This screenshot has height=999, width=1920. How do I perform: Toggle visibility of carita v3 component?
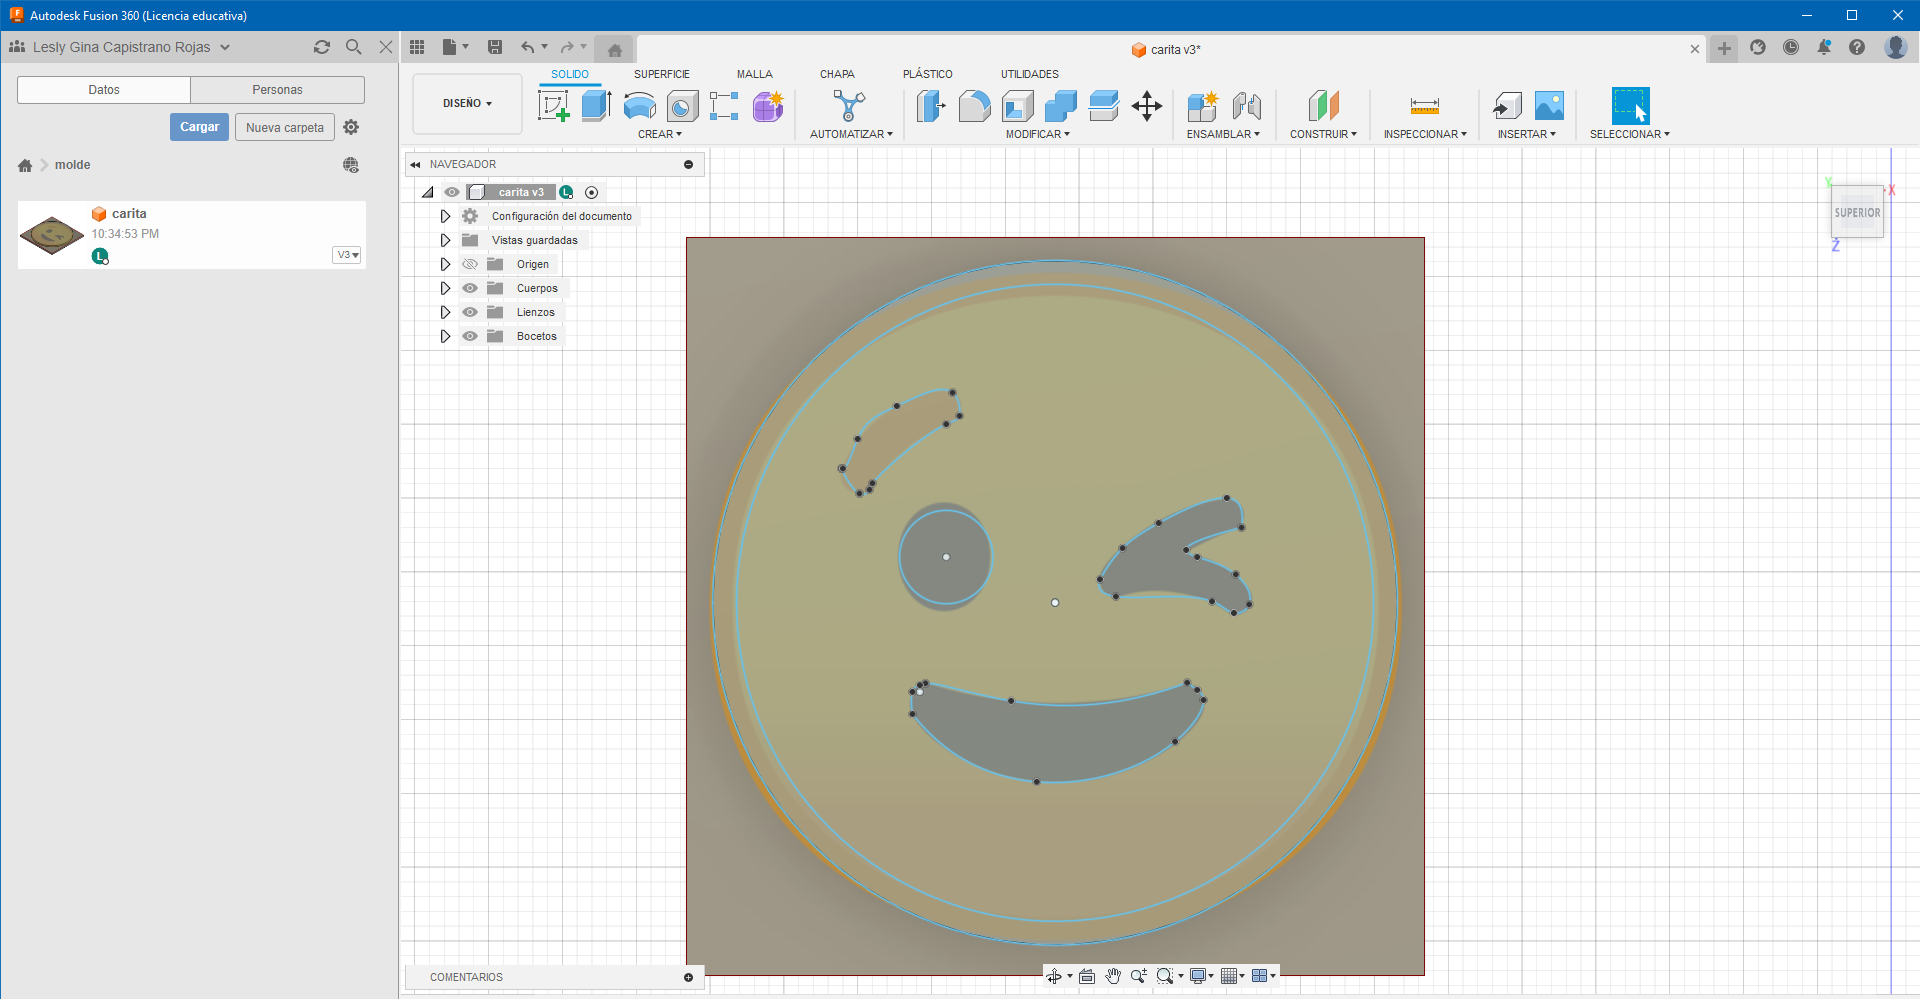point(452,192)
